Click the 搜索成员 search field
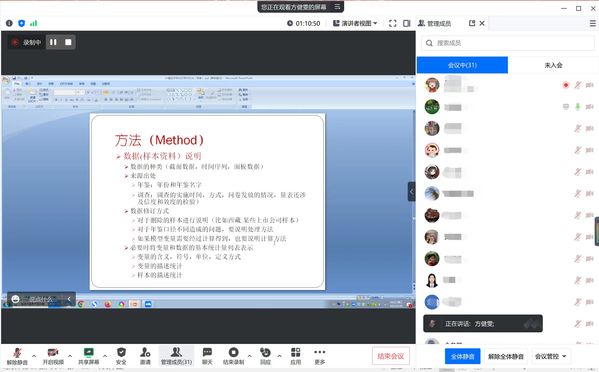The image size is (599, 372). click(508, 43)
